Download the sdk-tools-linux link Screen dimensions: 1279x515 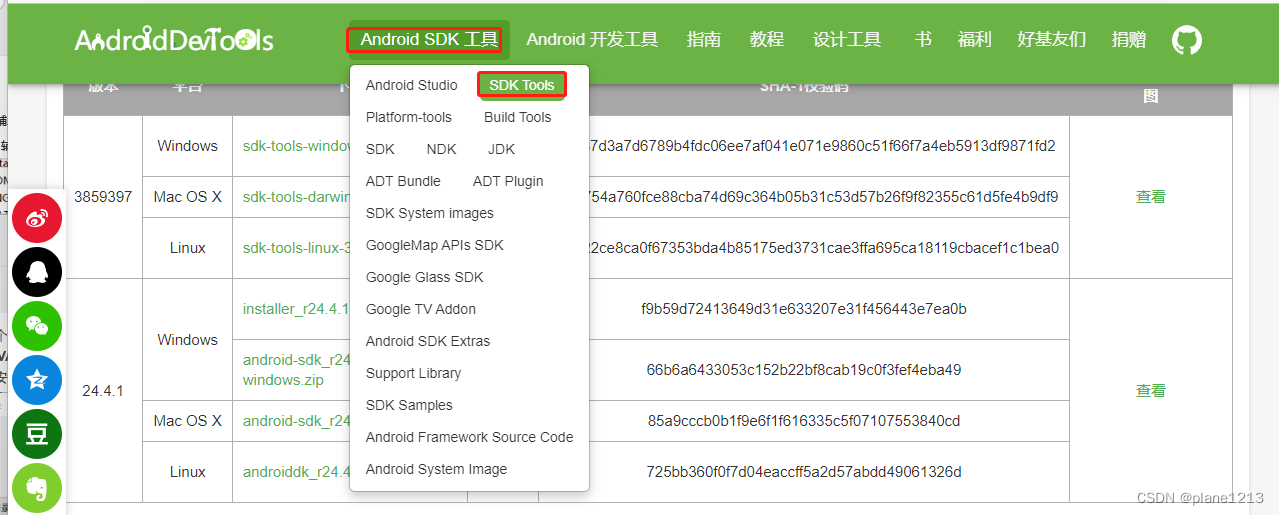(297, 248)
